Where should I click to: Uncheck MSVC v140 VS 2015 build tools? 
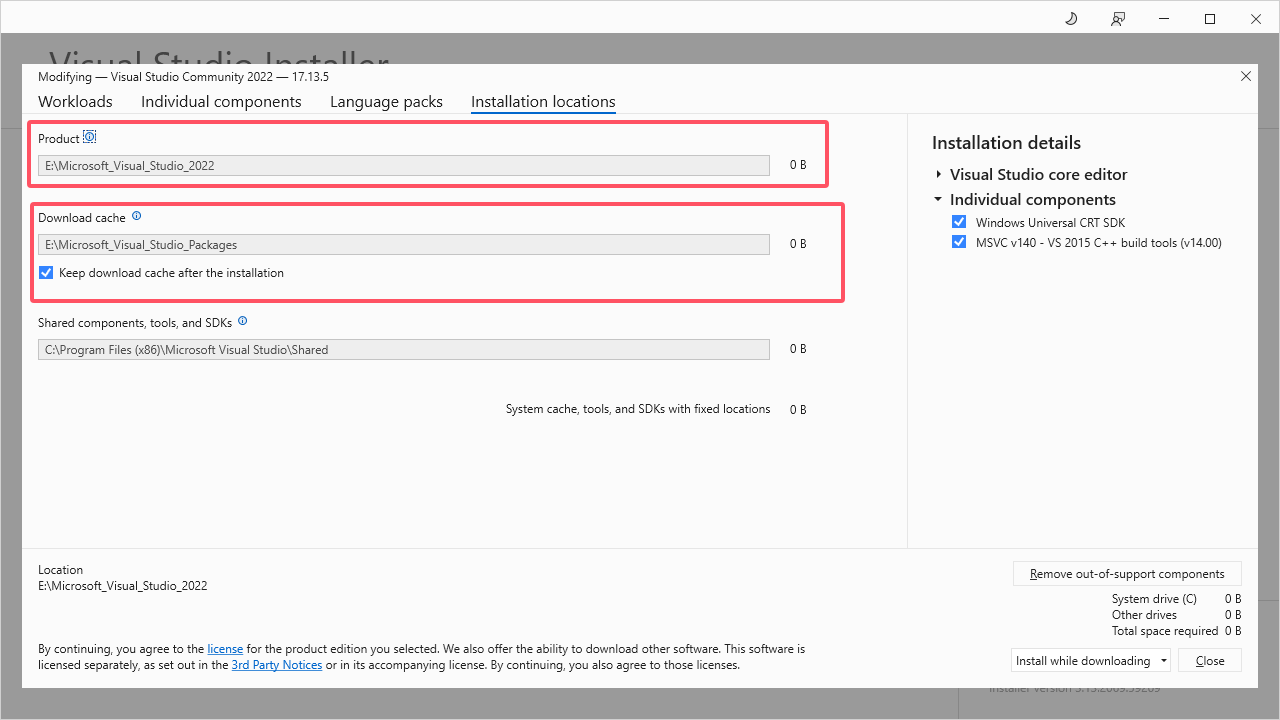[959, 242]
